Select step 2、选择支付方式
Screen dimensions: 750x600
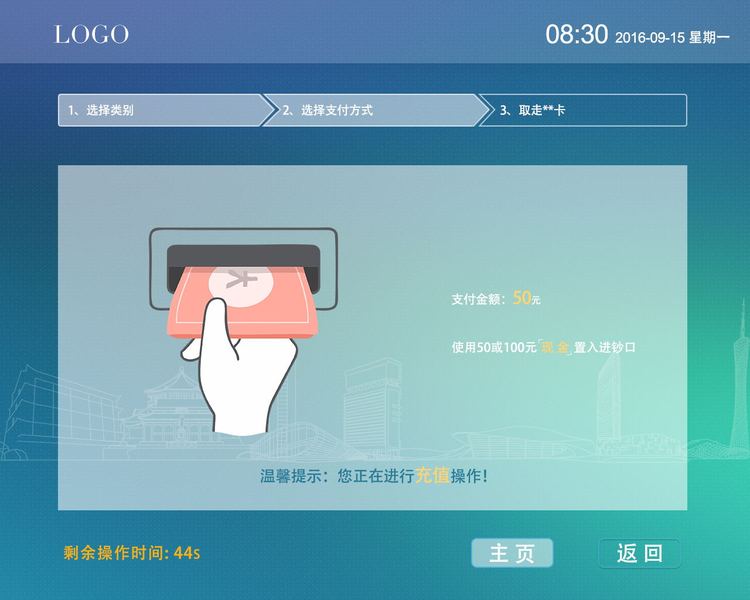click(x=375, y=111)
